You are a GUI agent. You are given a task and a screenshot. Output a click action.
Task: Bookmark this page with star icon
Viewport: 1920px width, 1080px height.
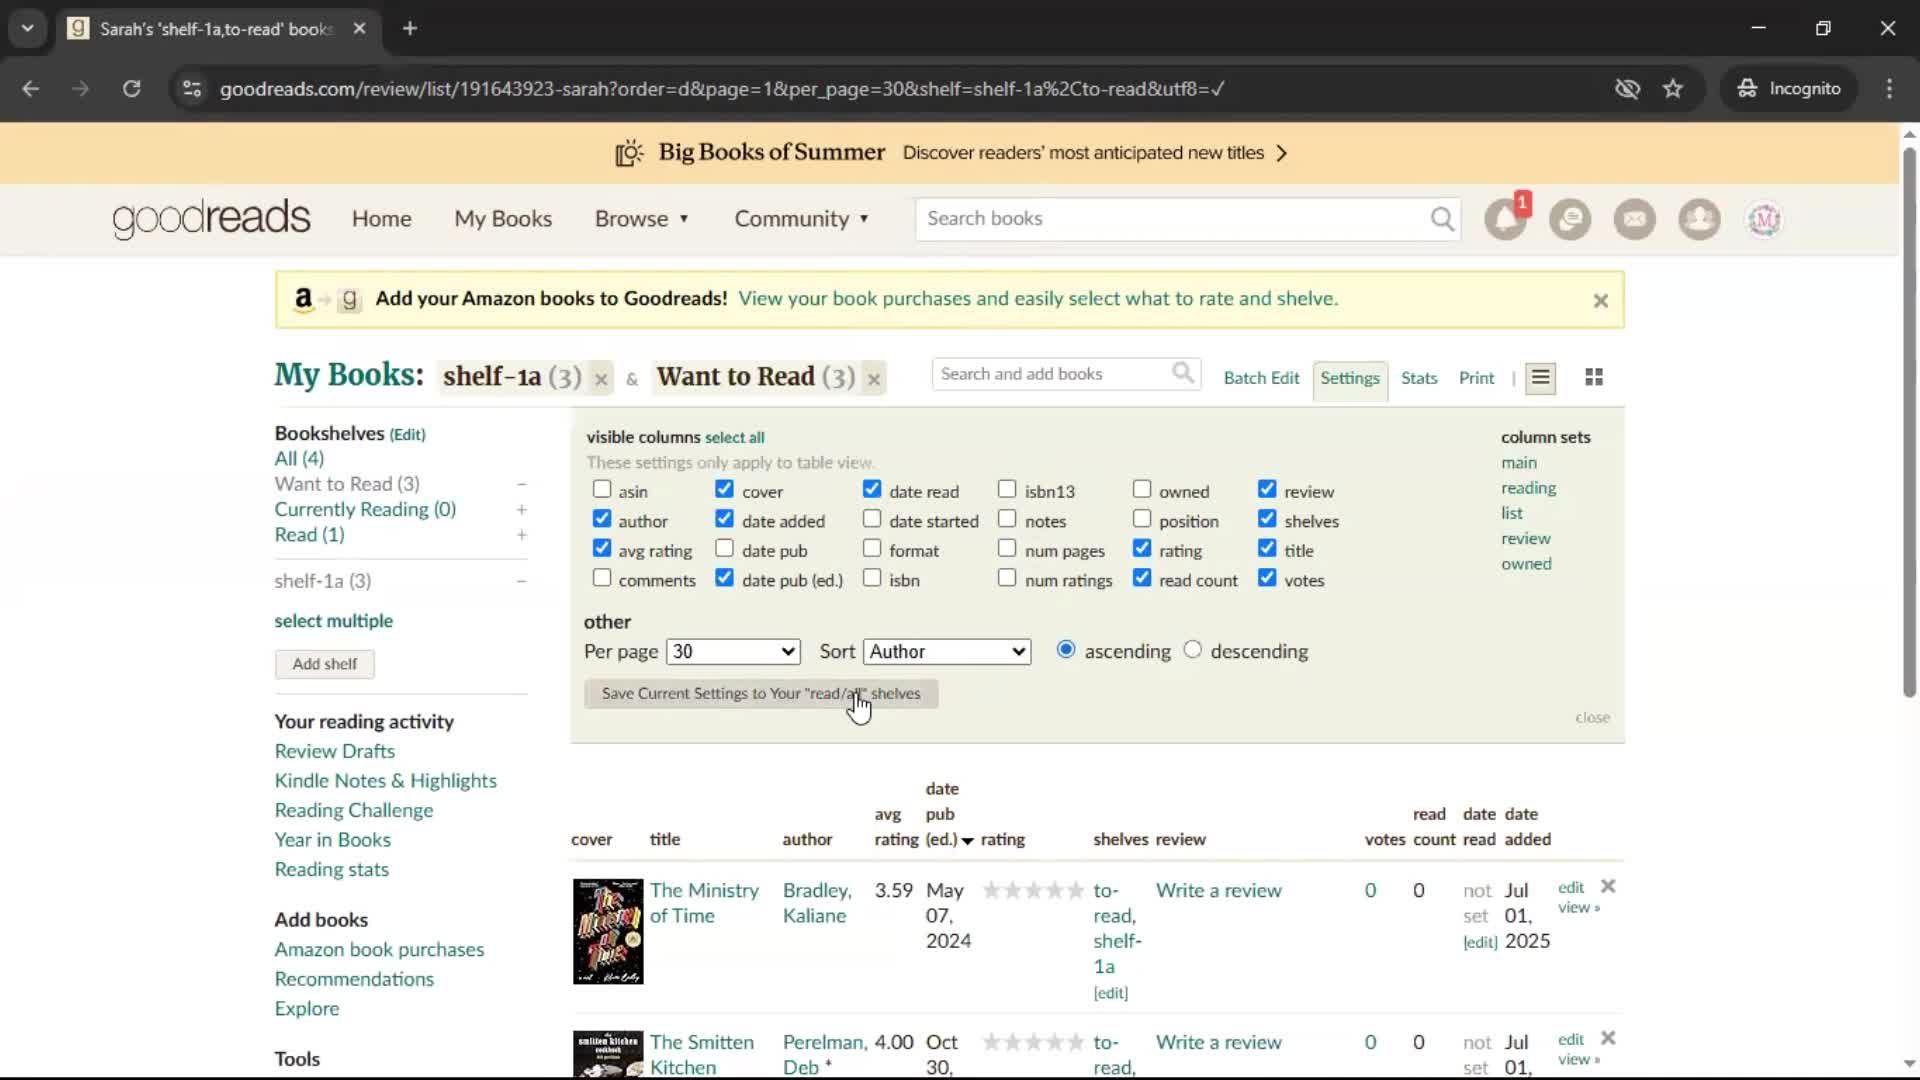pyautogui.click(x=1673, y=89)
